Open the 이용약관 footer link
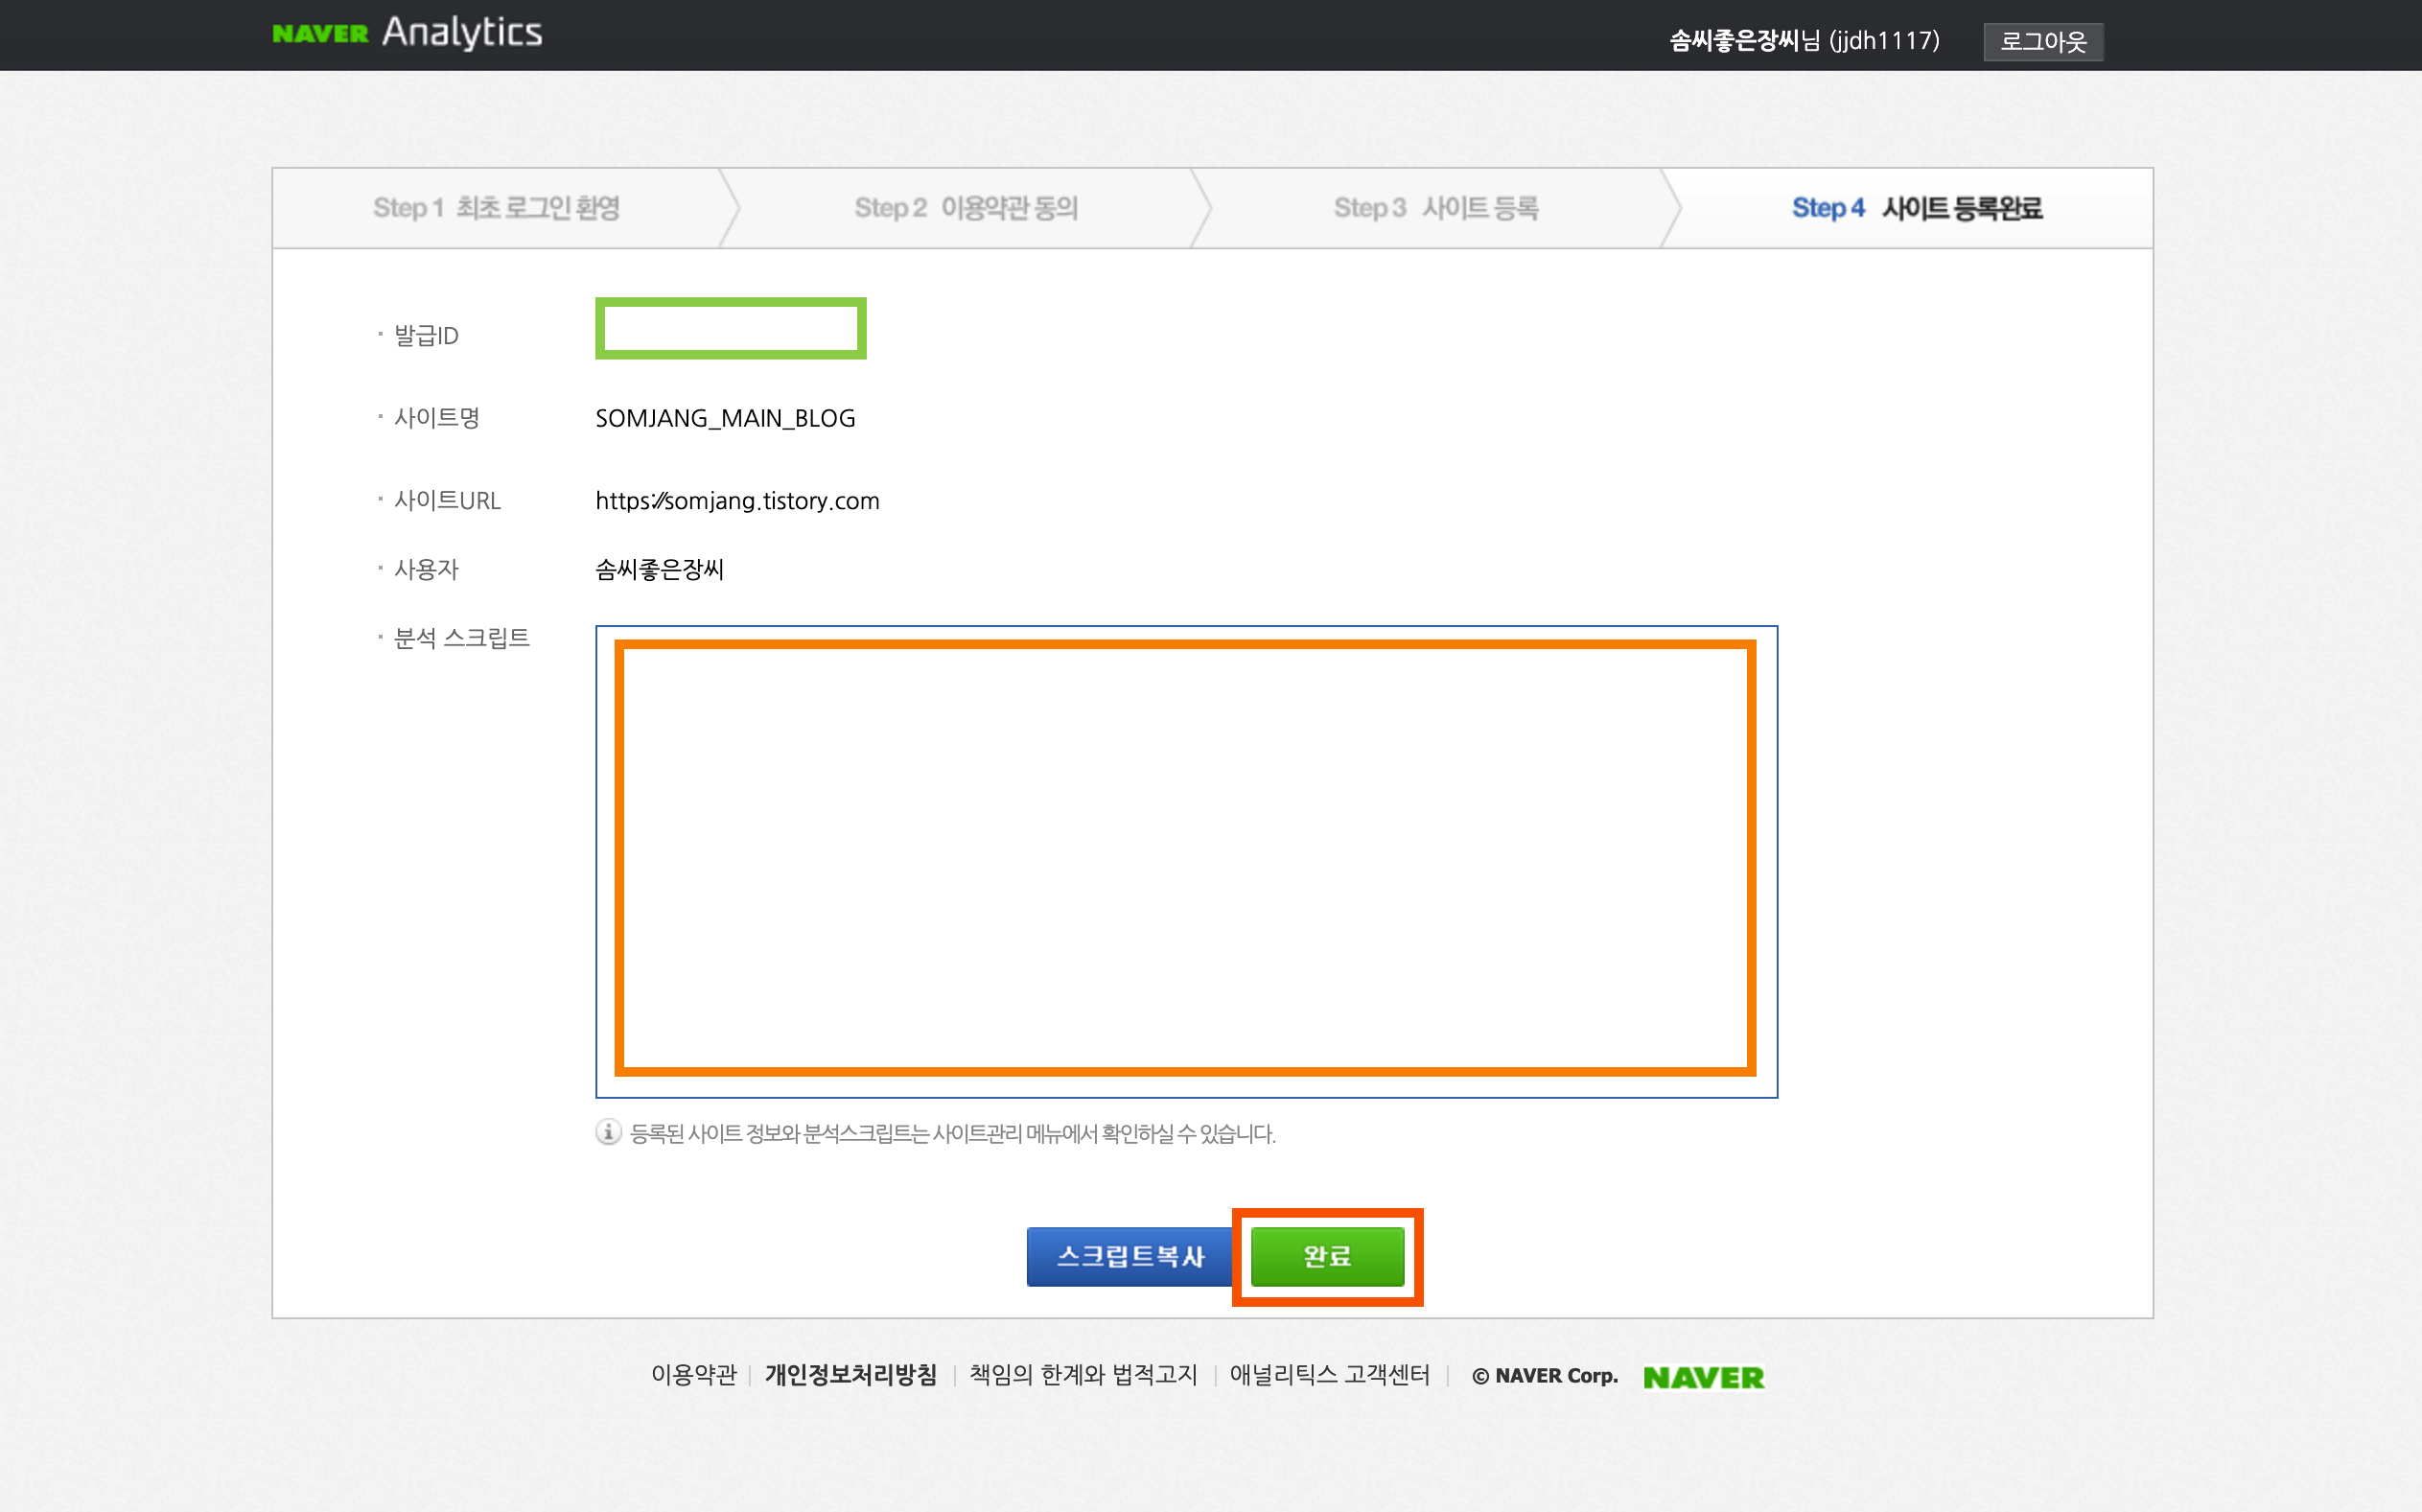 (693, 1375)
